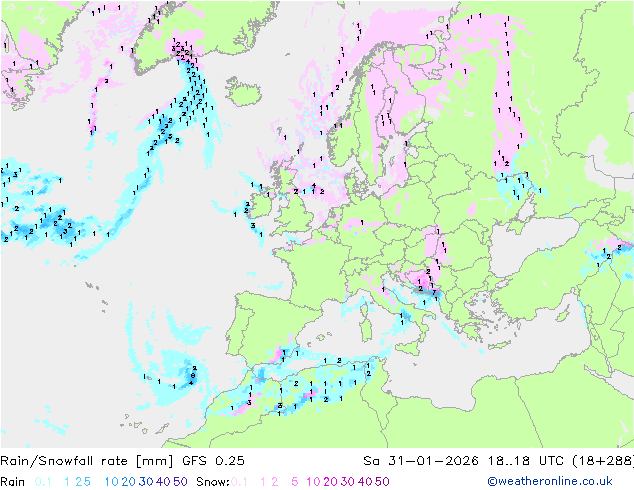This screenshot has height=490, width=634.
Task: Pick the Rain 20 legend color value
Action: (129, 482)
